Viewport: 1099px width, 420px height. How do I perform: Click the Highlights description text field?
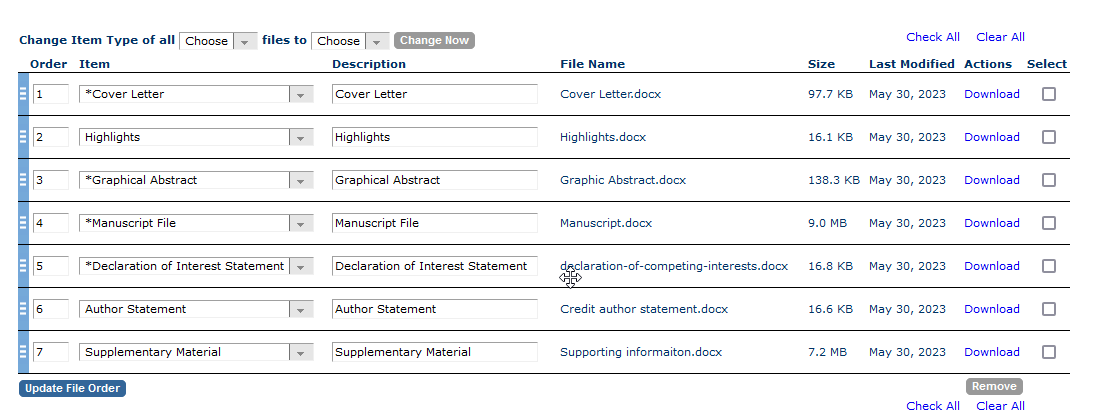point(434,137)
